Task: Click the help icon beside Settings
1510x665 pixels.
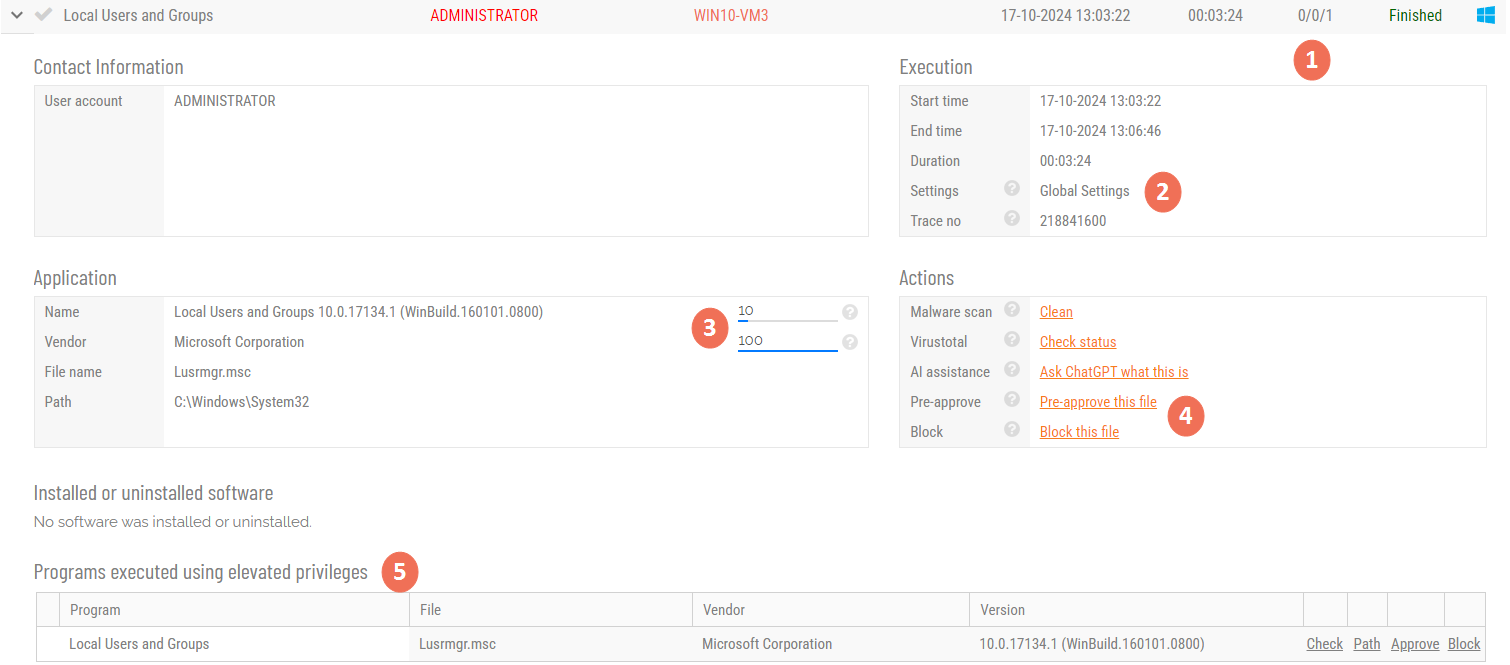Action: (x=1012, y=188)
